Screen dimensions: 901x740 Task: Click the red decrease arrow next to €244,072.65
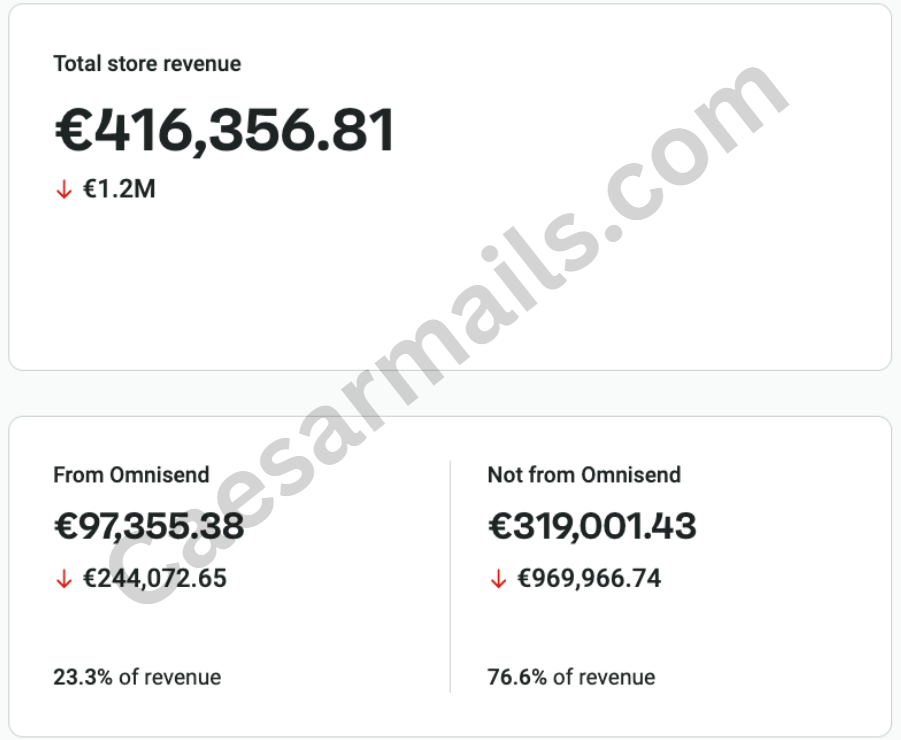point(64,579)
